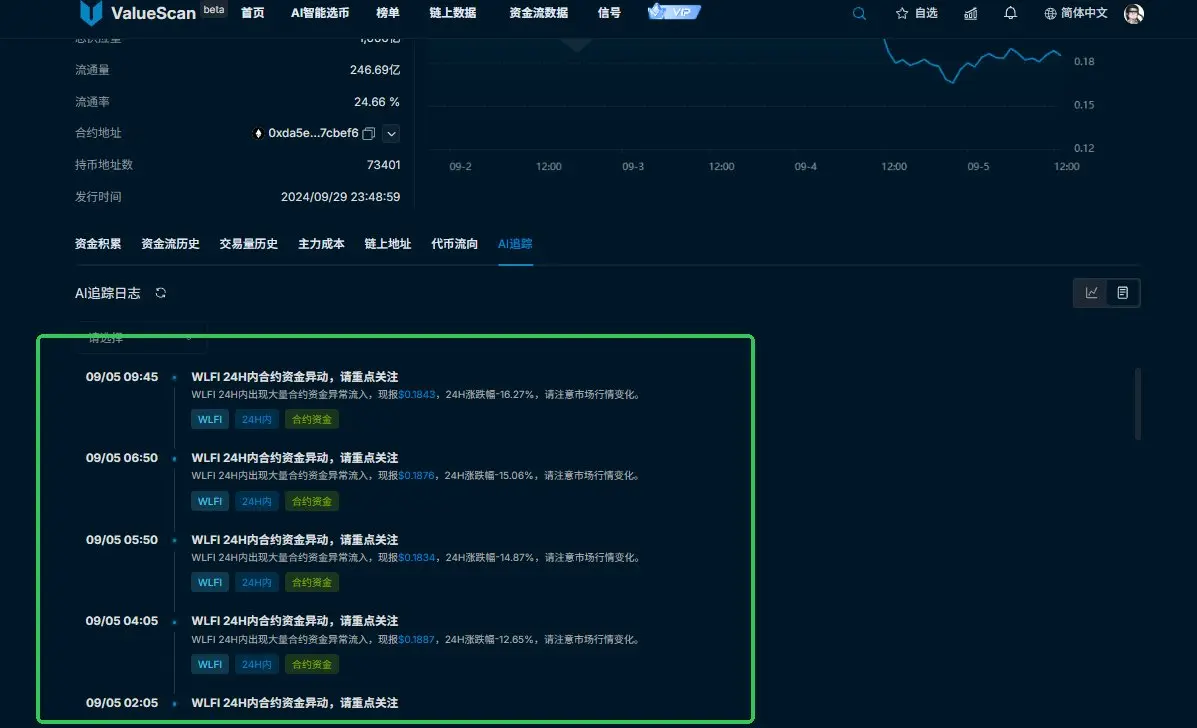Viewport: 1197px width, 728px height.
Task: Expand the contract address chevron dropdown
Action: pyautogui.click(x=391, y=134)
